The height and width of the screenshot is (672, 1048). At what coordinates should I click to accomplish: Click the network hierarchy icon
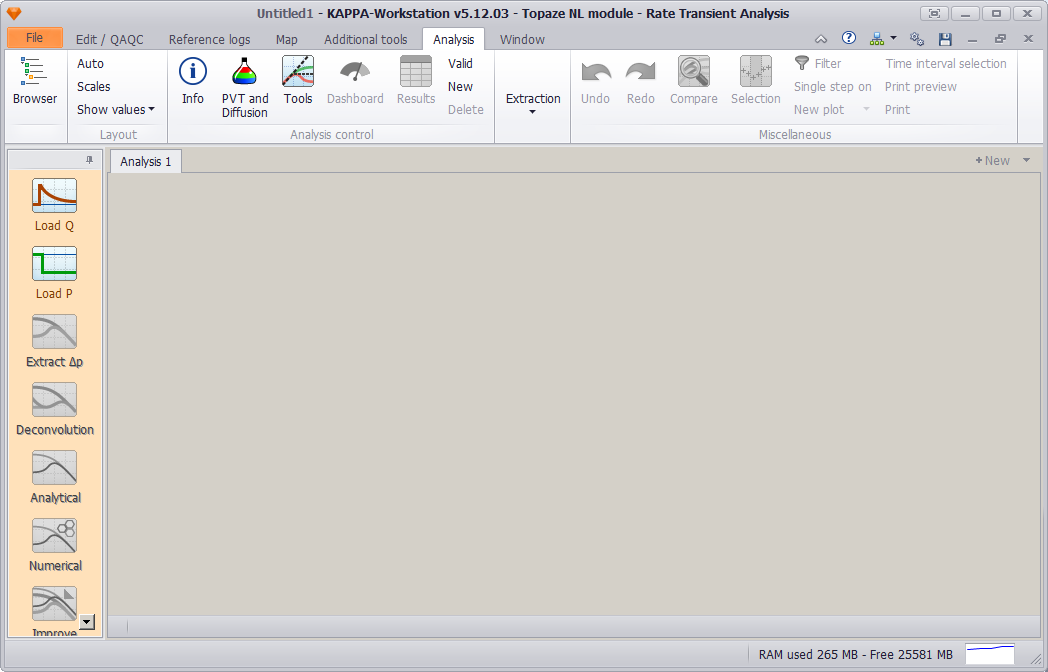(x=877, y=39)
